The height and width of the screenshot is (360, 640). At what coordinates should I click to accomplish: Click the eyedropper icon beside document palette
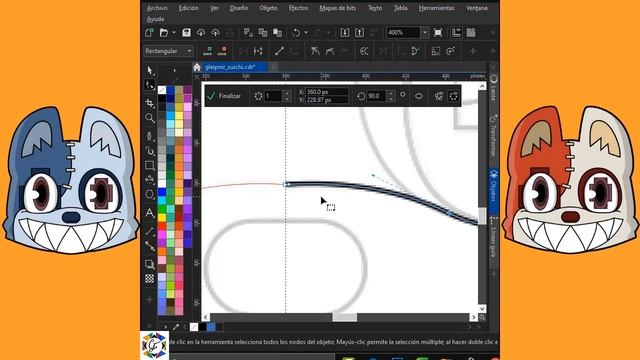click(x=176, y=327)
